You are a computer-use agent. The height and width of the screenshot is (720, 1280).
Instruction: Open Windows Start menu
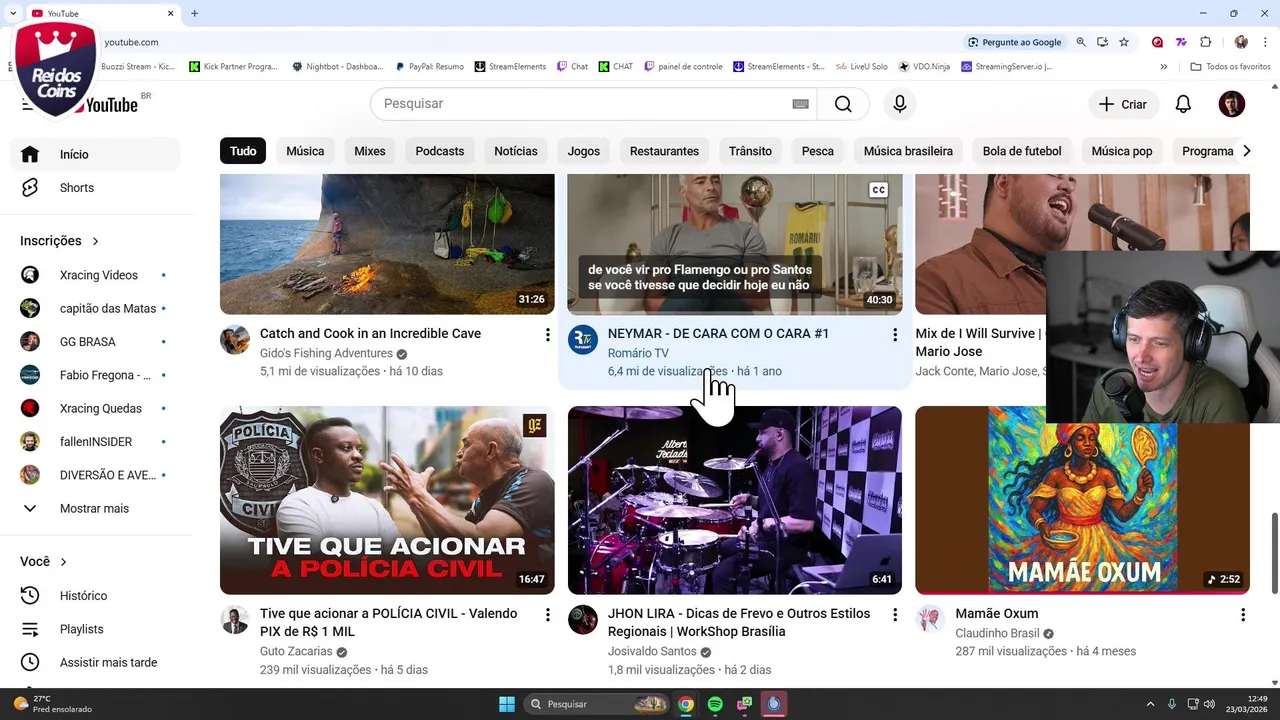507,704
